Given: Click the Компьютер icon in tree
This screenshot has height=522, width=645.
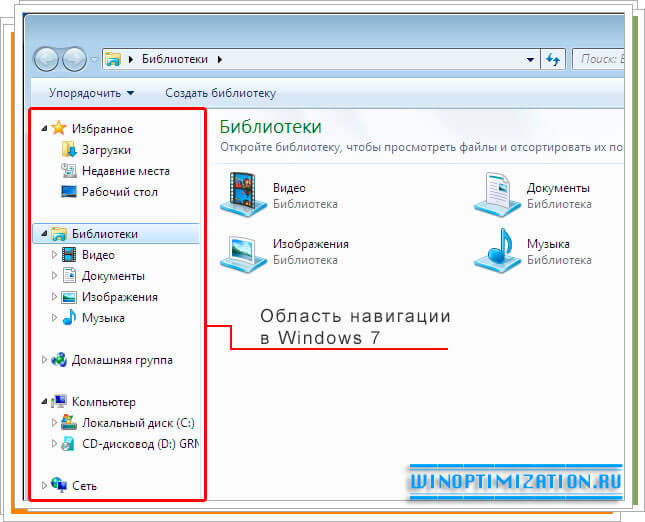Looking at the screenshot, I should [x=59, y=401].
